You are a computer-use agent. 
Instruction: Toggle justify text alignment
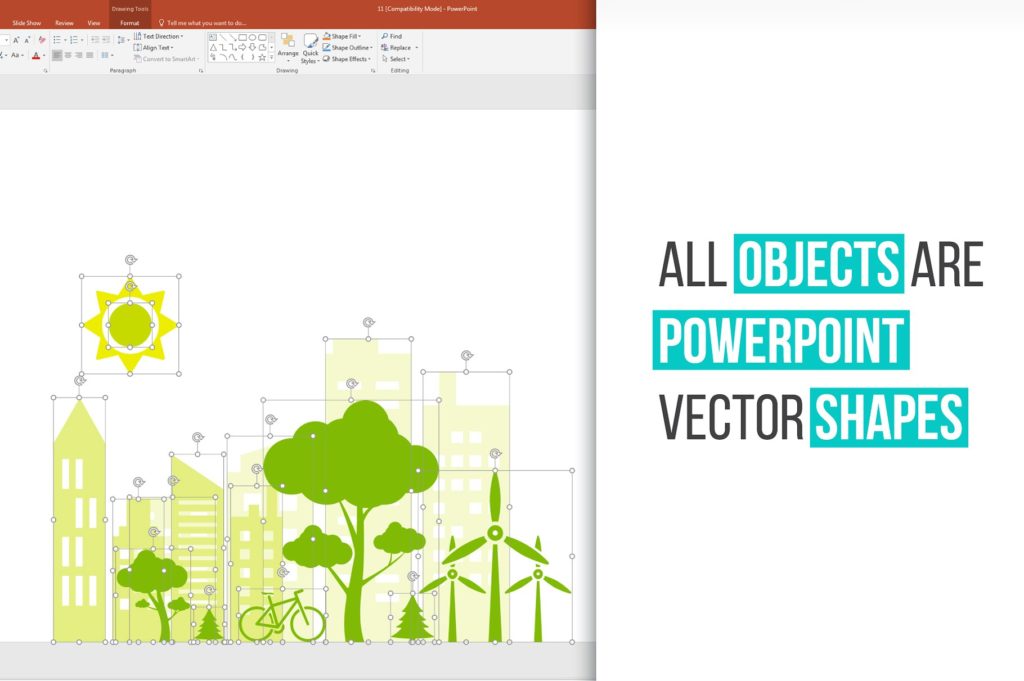pyautogui.click(x=90, y=56)
